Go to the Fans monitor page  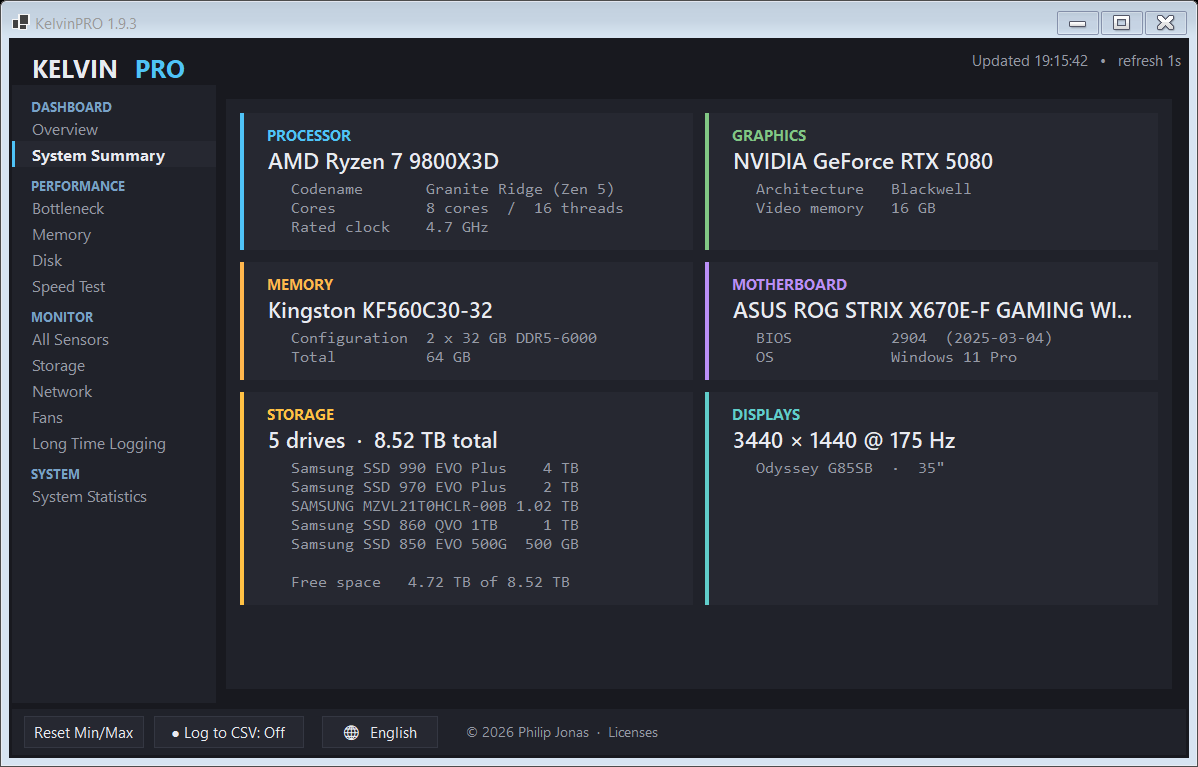click(47, 418)
